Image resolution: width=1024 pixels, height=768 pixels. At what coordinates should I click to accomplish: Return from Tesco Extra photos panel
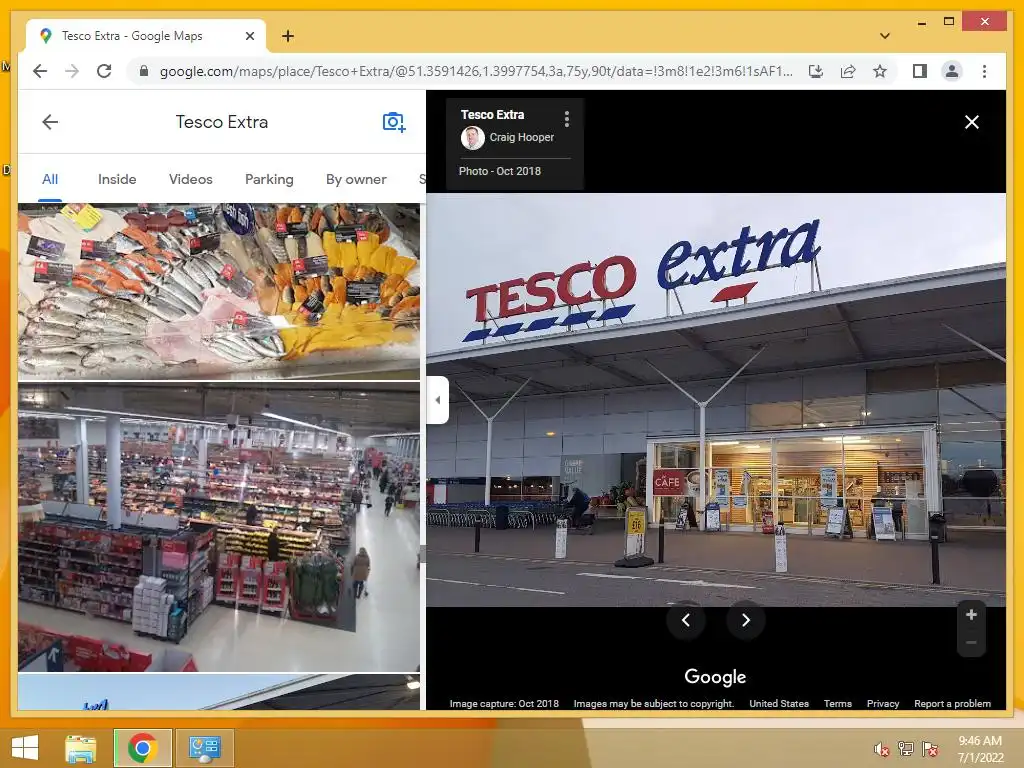point(50,122)
